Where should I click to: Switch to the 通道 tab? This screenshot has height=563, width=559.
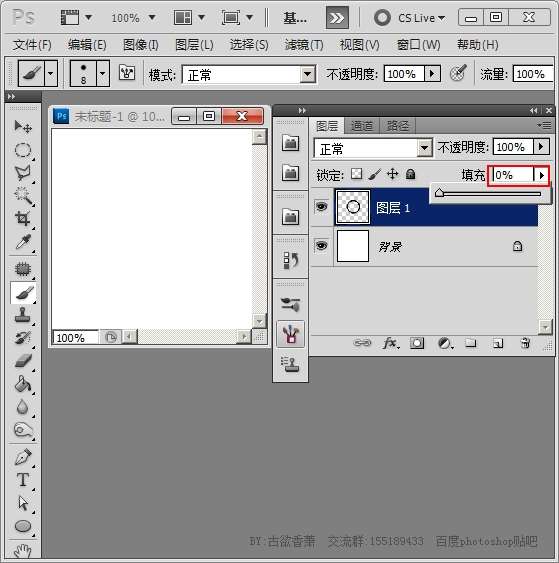(362, 126)
